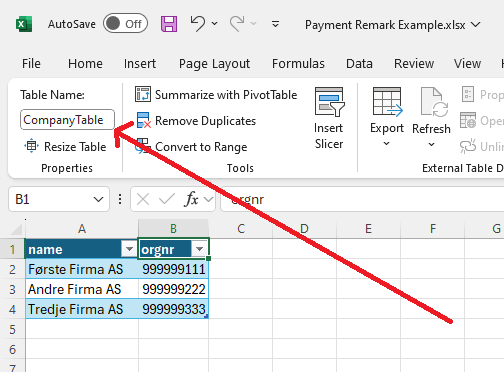
Task: Select cell with 999999333
Action: (173, 309)
